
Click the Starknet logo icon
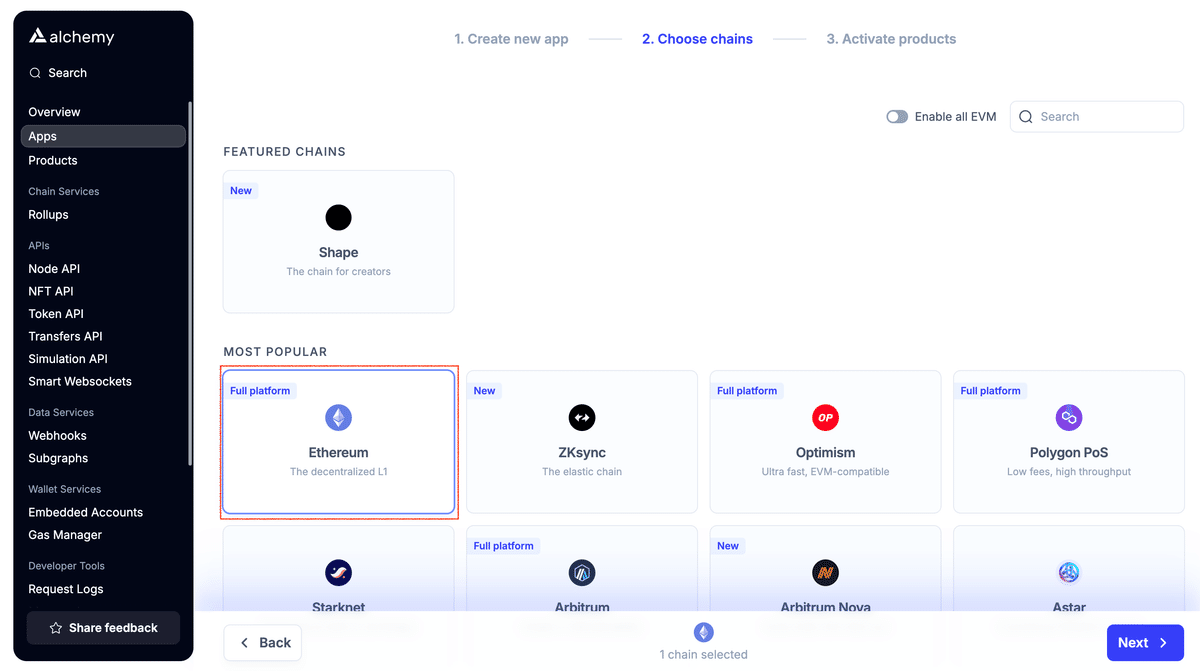339,573
